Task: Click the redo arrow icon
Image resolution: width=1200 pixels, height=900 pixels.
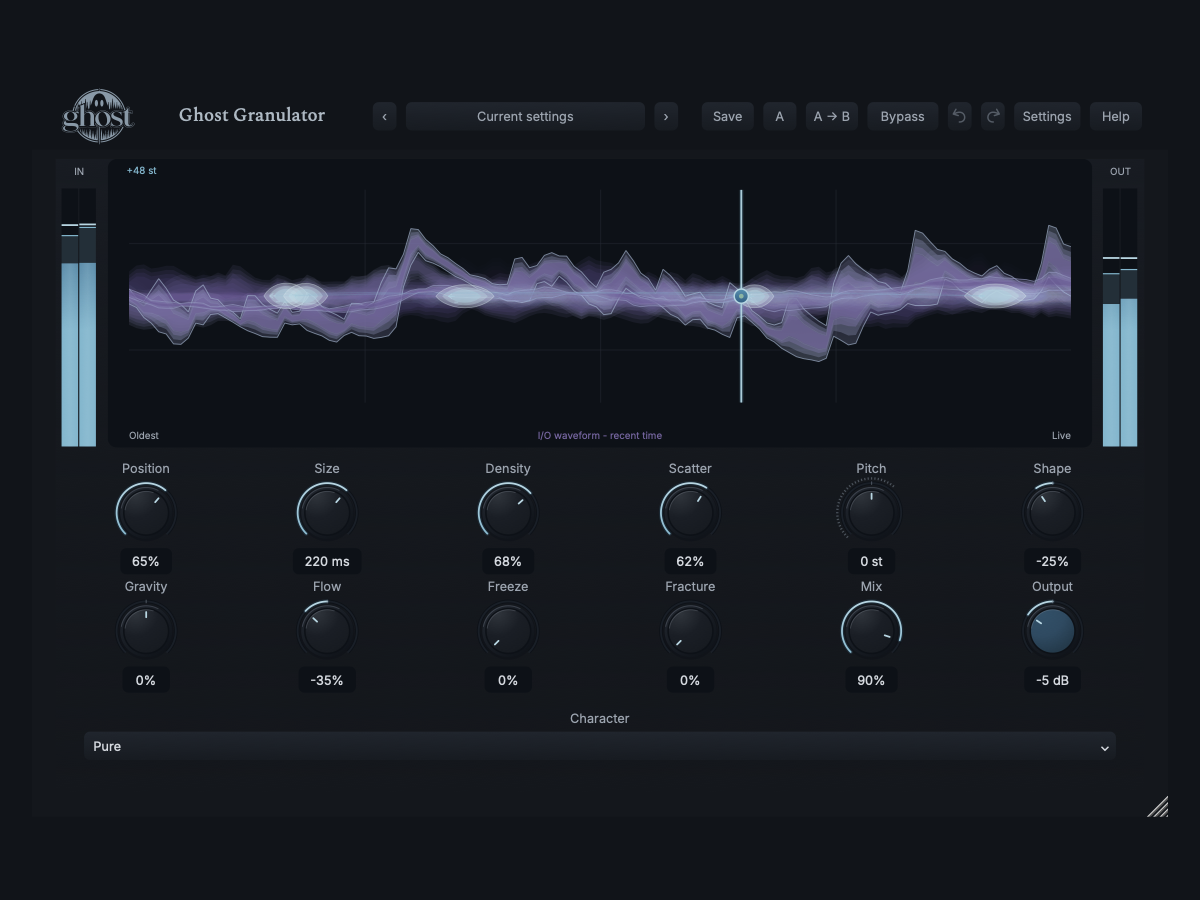Action: [x=993, y=116]
